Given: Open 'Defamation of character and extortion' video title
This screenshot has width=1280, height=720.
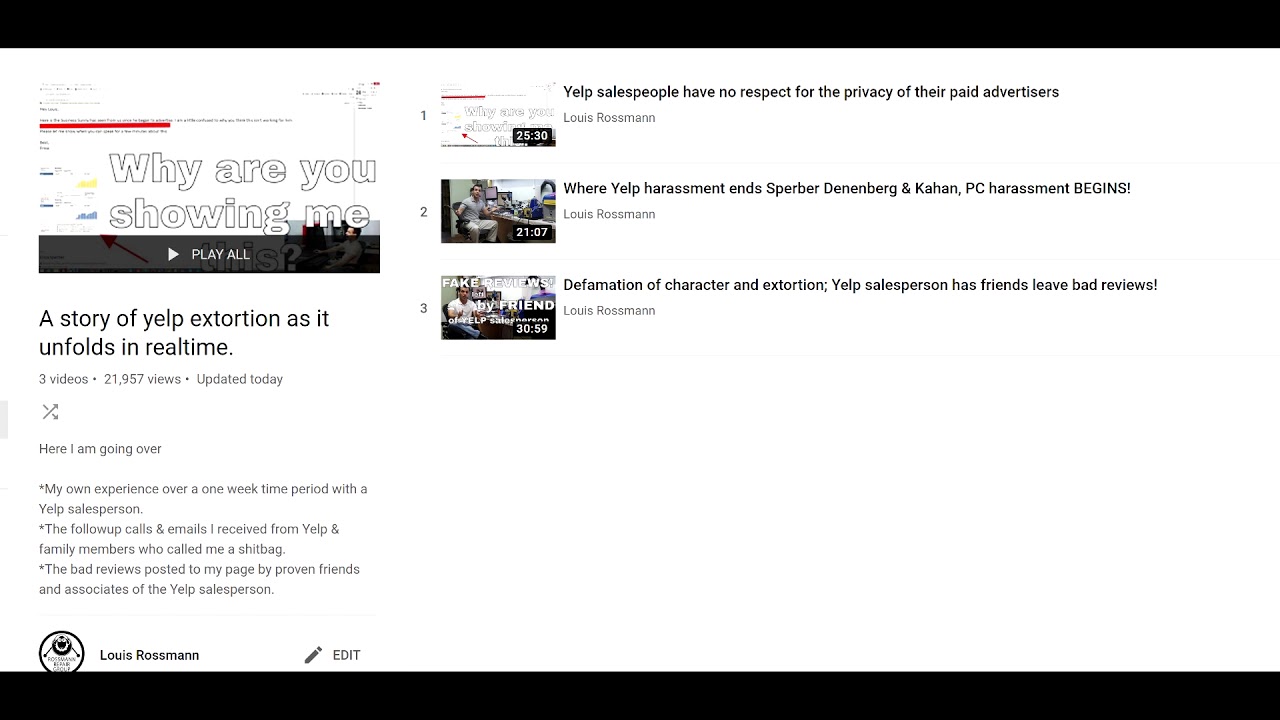Looking at the screenshot, I should [x=860, y=285].
